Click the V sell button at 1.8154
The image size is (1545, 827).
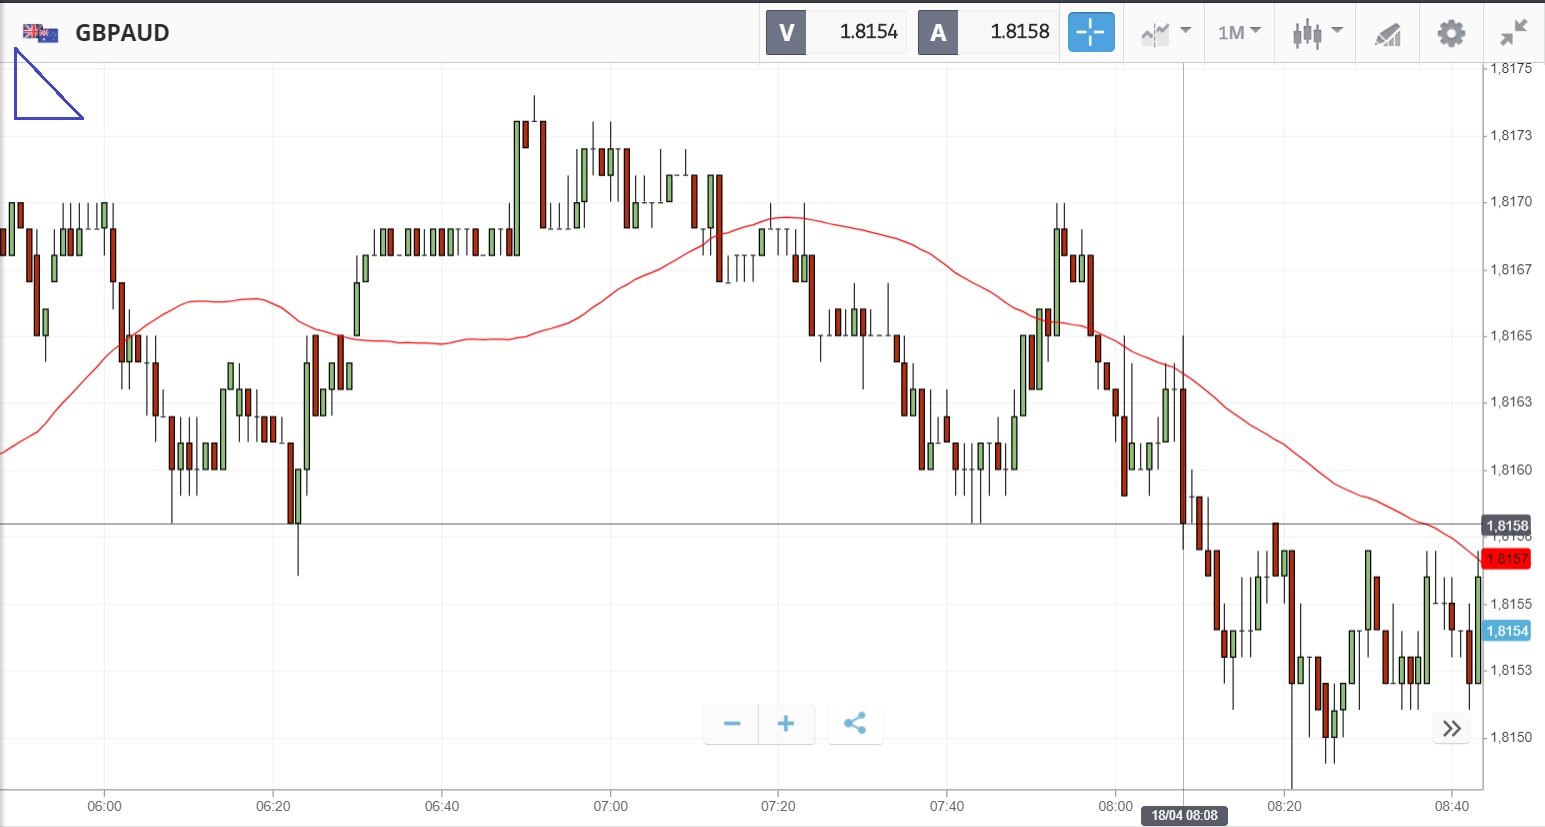(837, 32)
